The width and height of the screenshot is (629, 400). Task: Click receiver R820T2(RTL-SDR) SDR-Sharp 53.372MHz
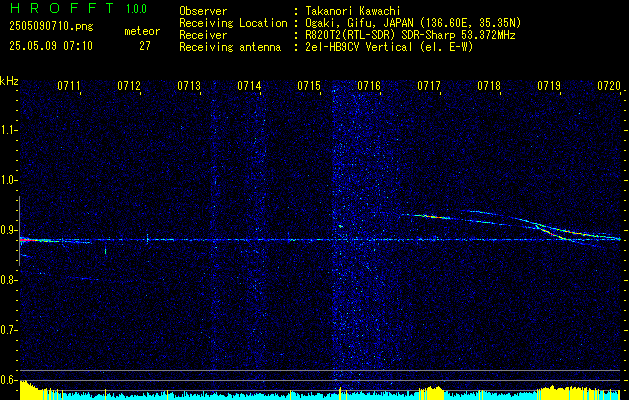410,35
